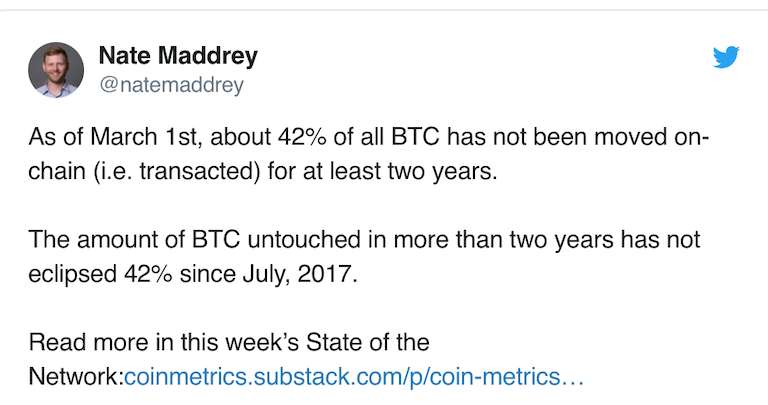Screen dimensions: 768x405
Task: Open Nate Maddrey's profile photo
Action: tap(56, 70)
